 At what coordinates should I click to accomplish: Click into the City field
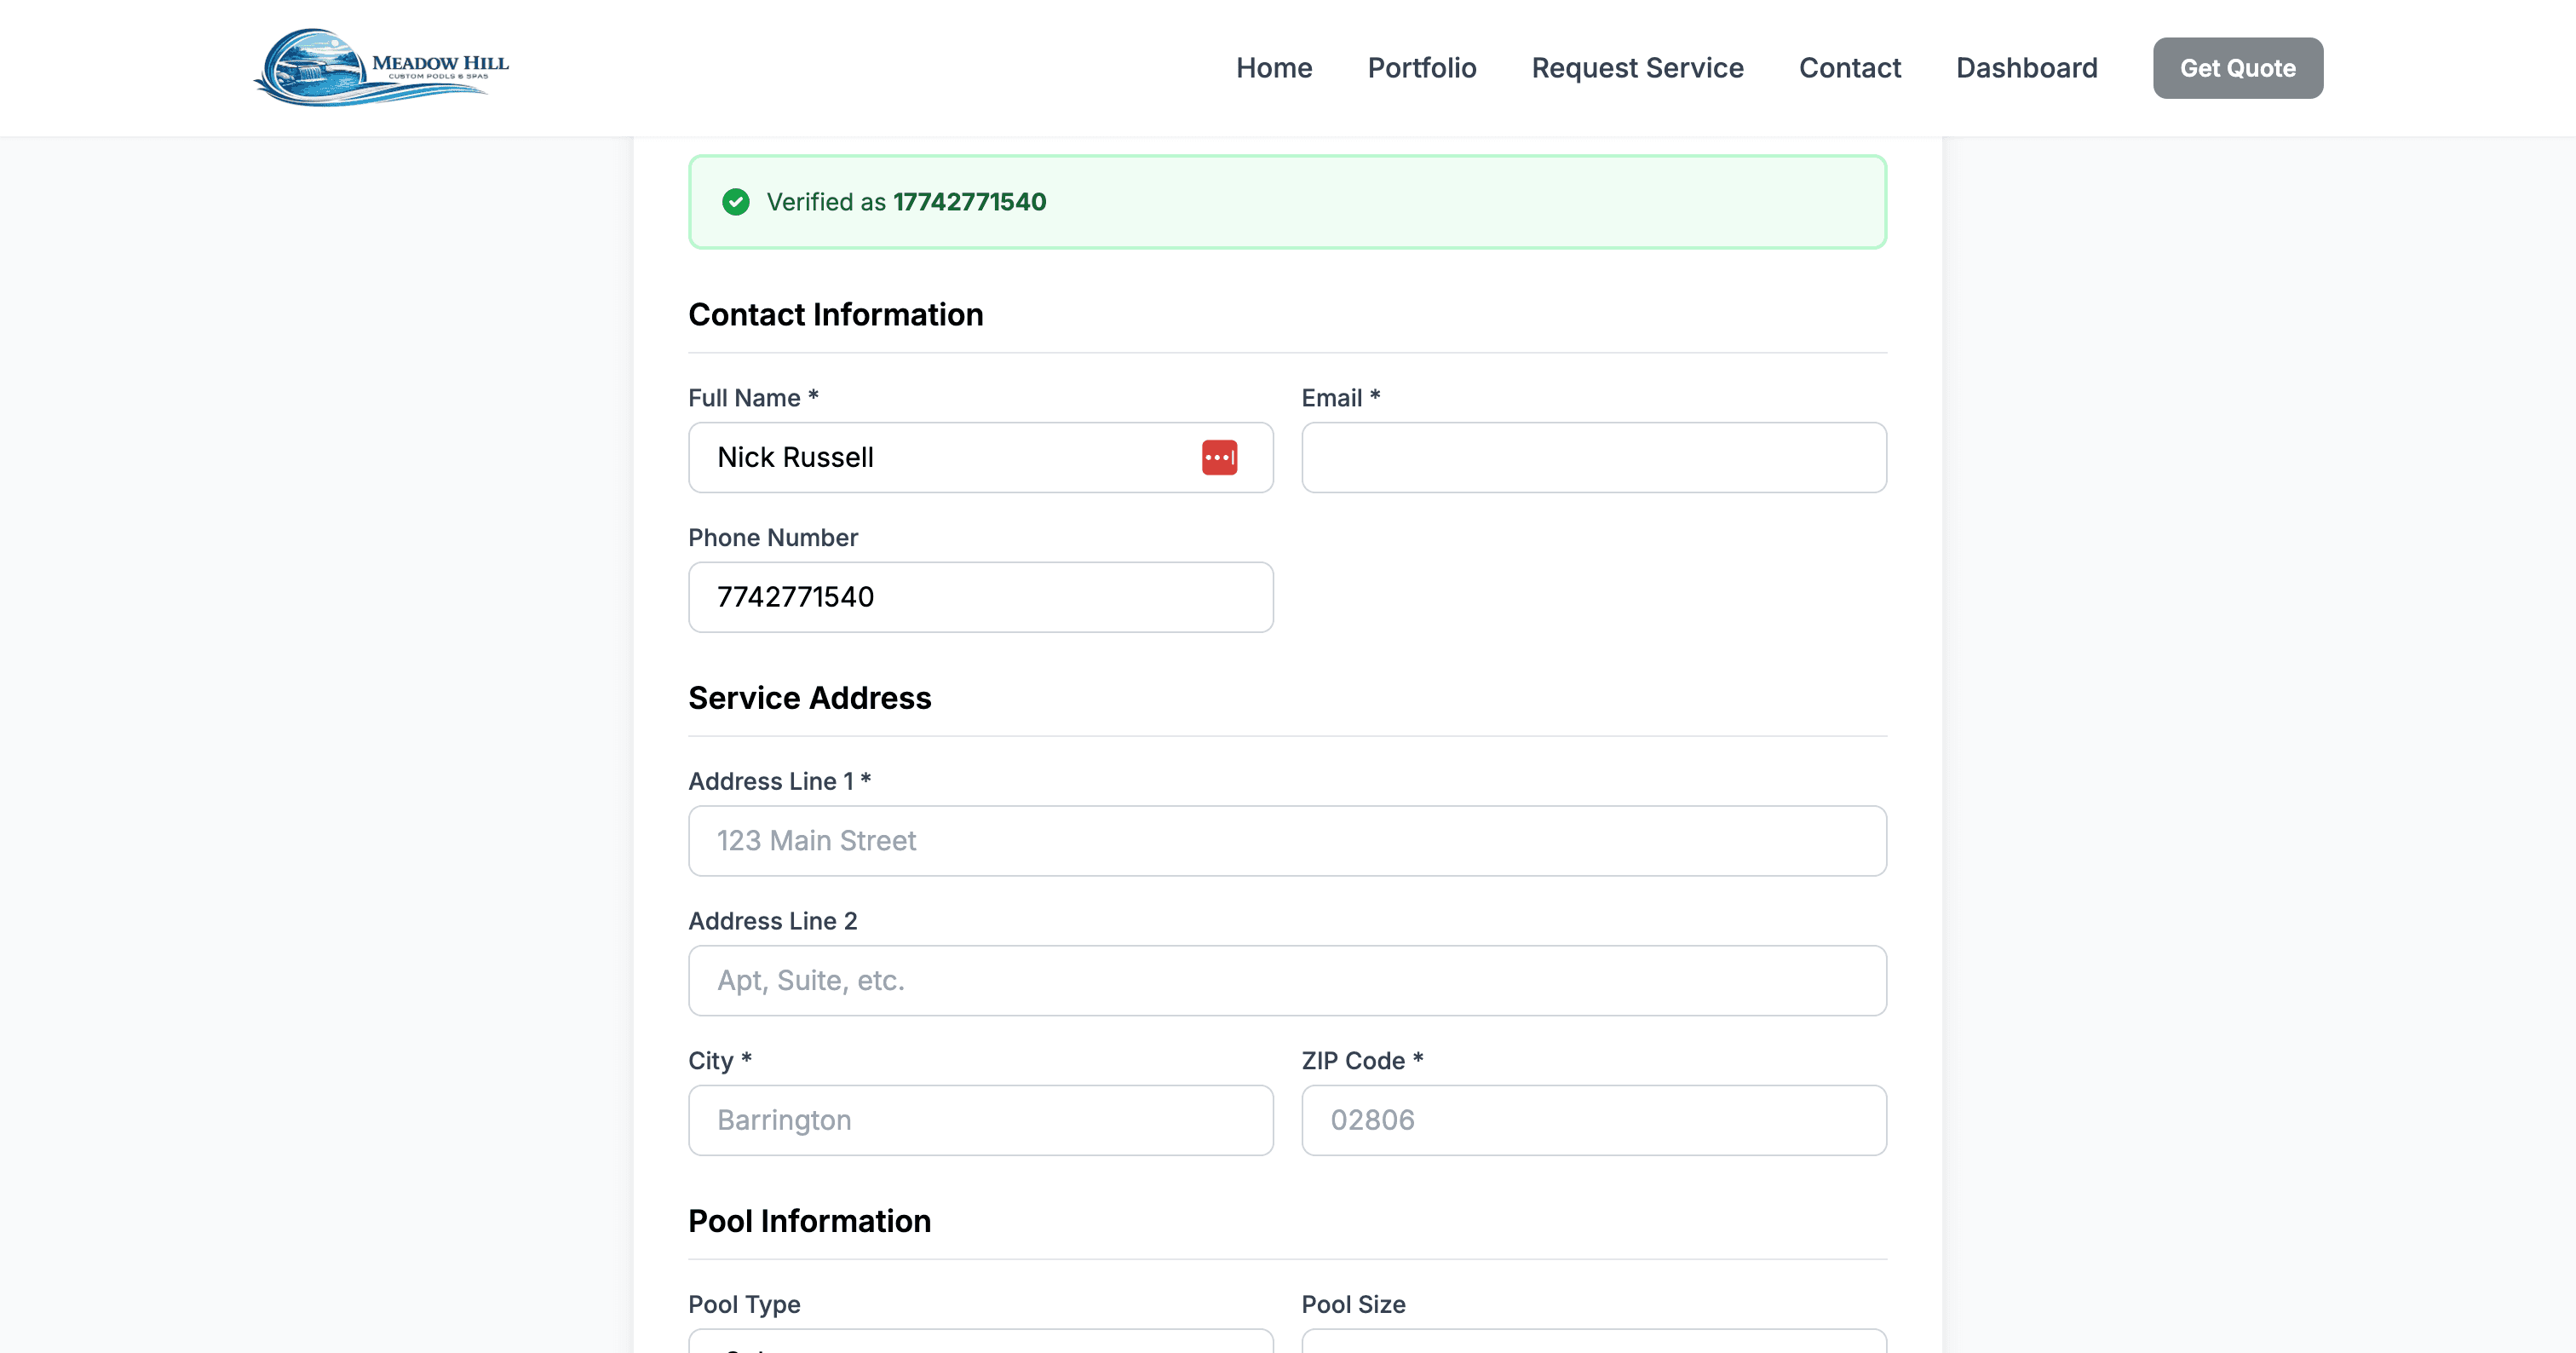980,1120
